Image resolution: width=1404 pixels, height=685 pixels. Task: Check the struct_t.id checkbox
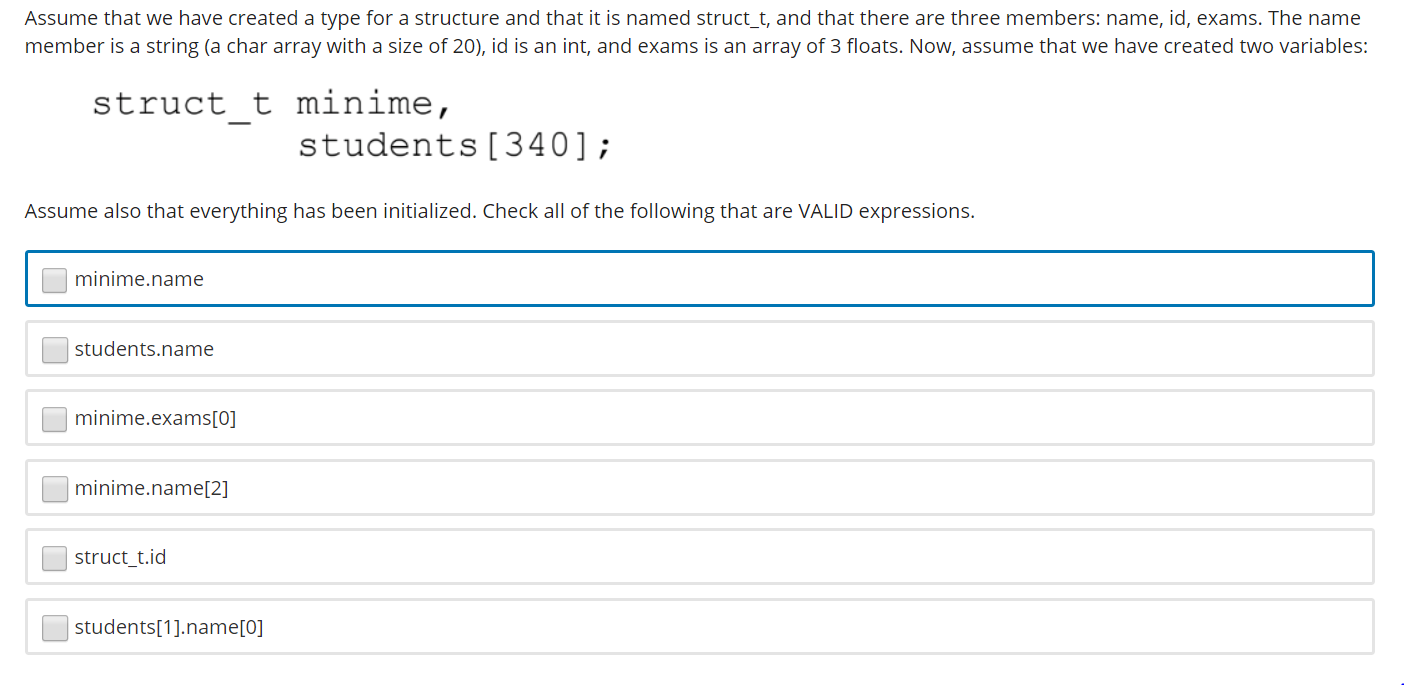(54, 558)
